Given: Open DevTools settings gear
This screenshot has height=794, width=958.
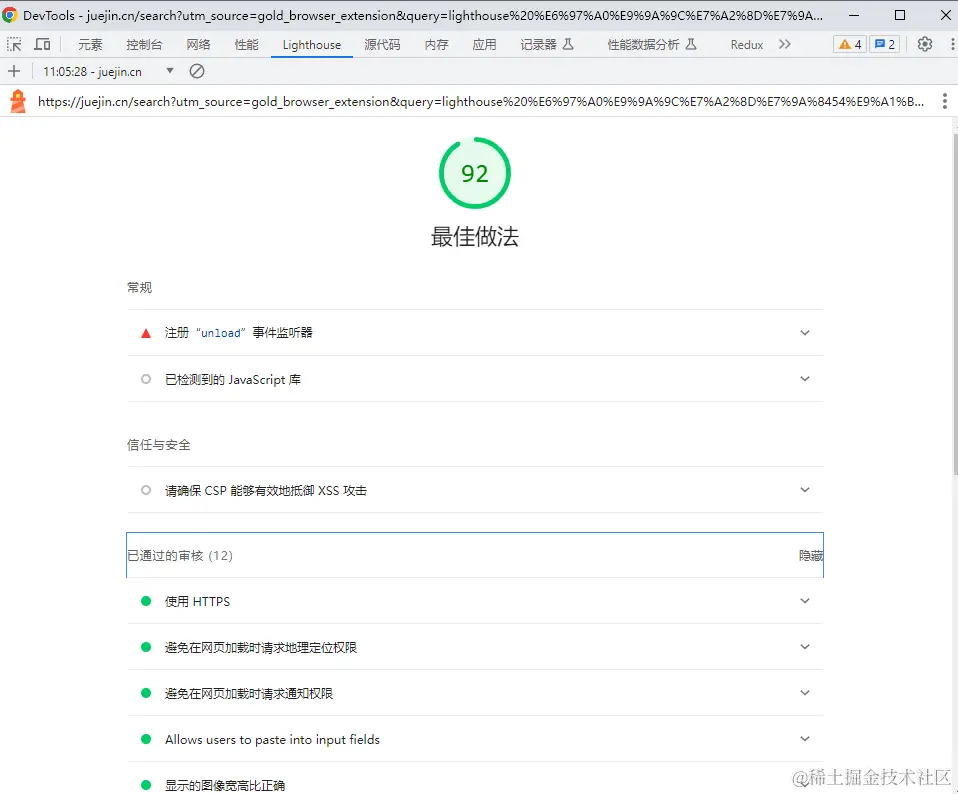Looking at the screenshot, I should point(924,44).
